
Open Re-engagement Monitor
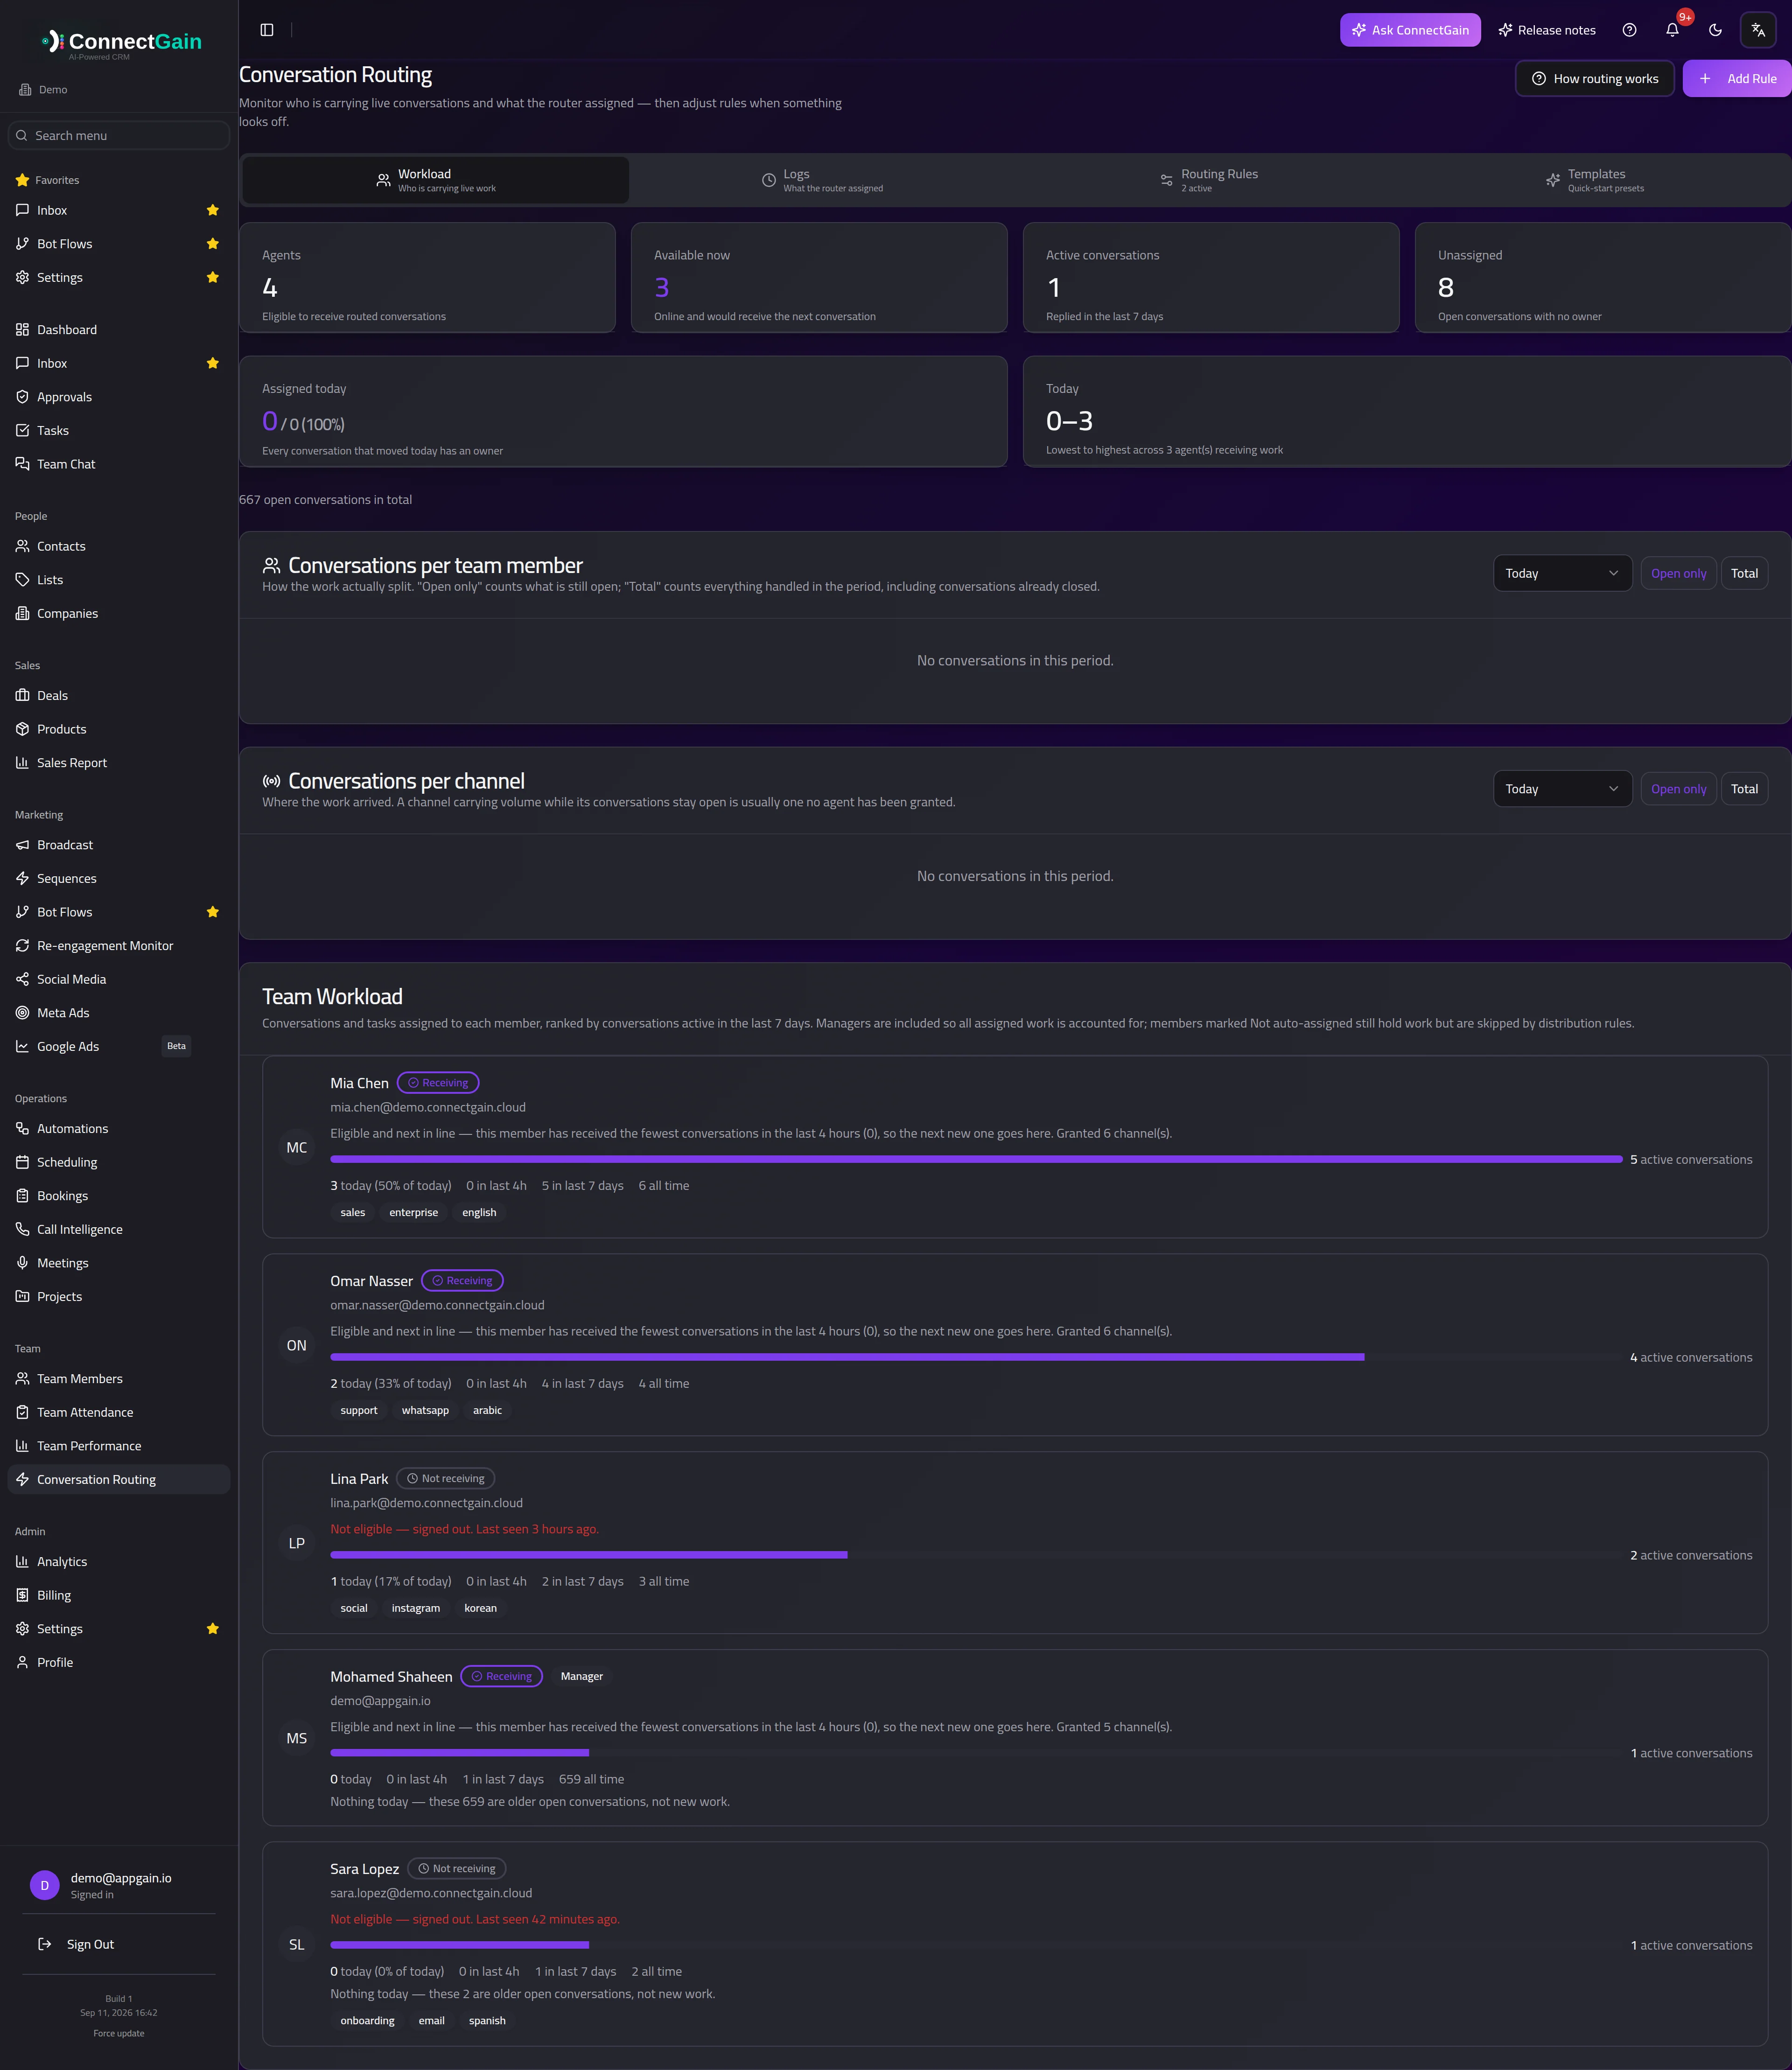[119, 946]
